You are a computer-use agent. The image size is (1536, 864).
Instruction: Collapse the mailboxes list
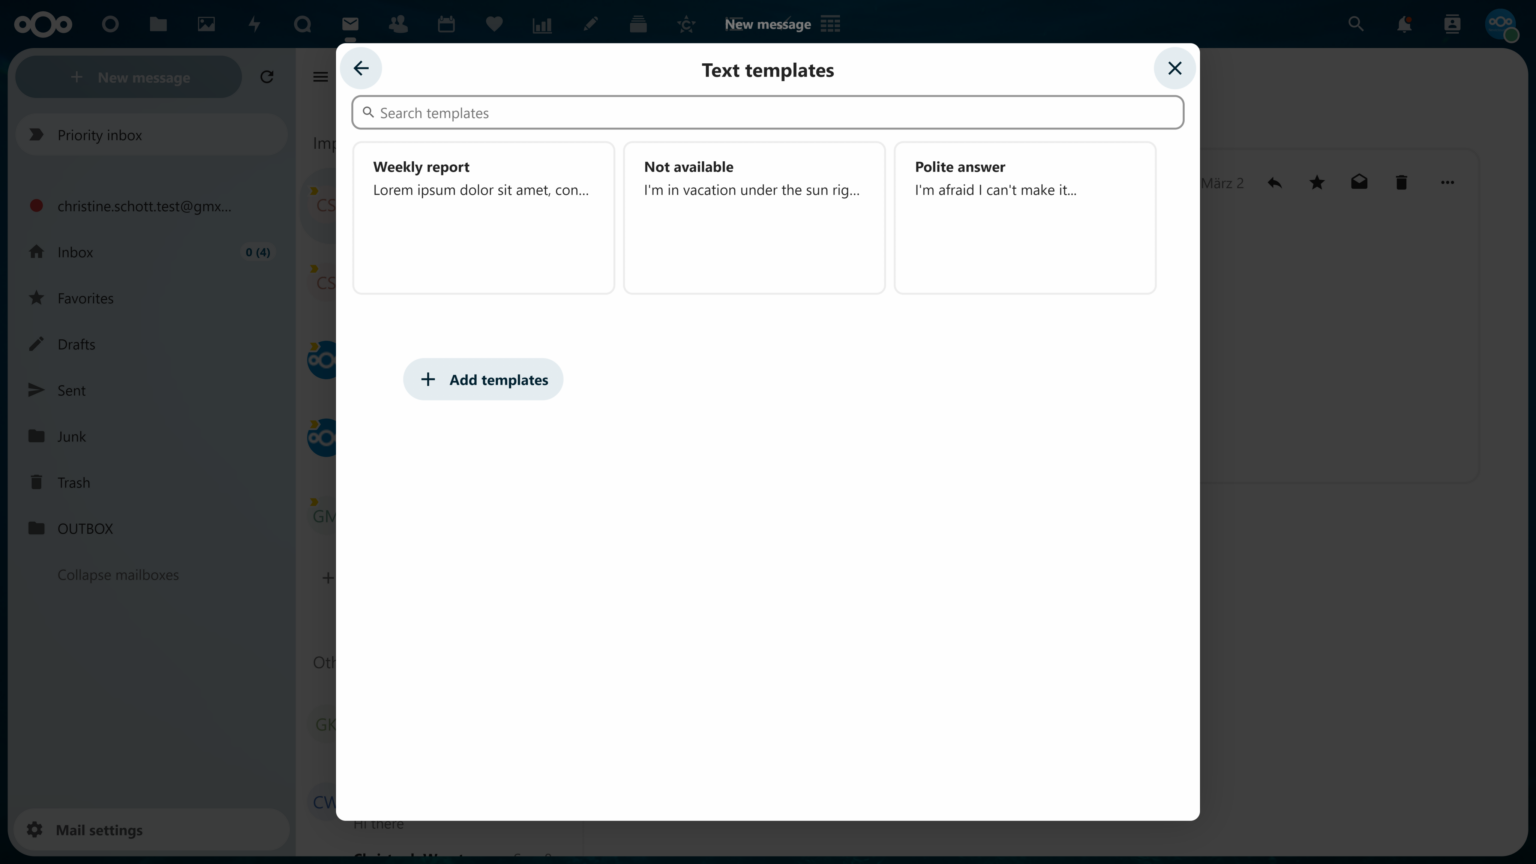[118, 574]
